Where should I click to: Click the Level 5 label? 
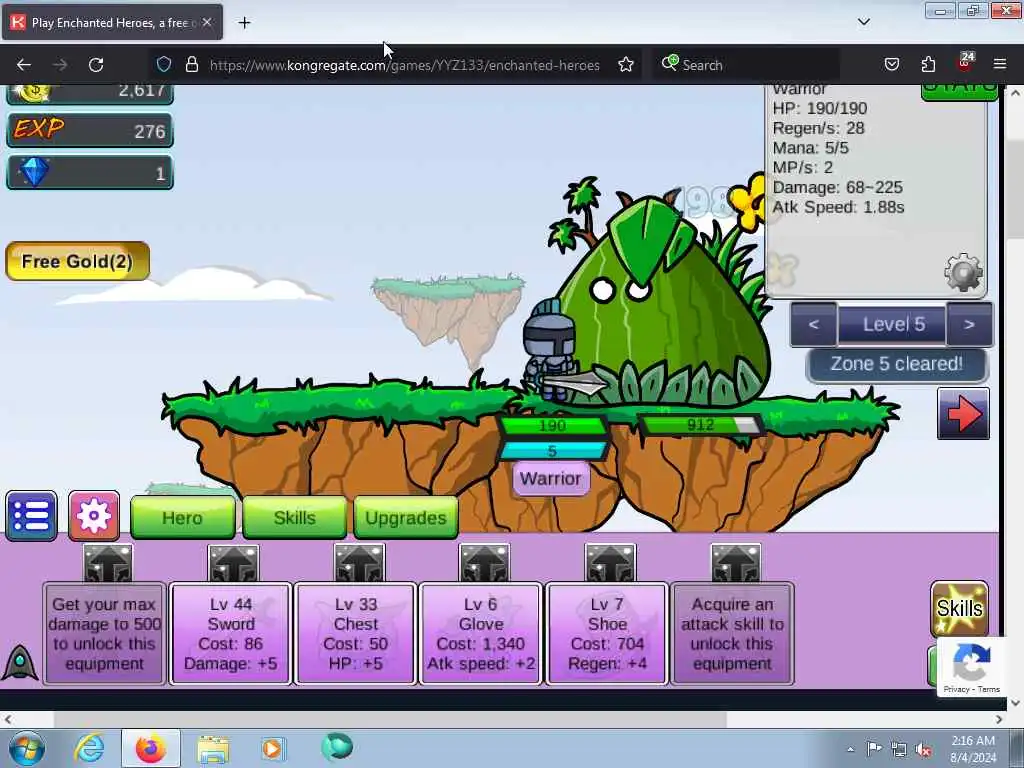[x=892, y=325]
